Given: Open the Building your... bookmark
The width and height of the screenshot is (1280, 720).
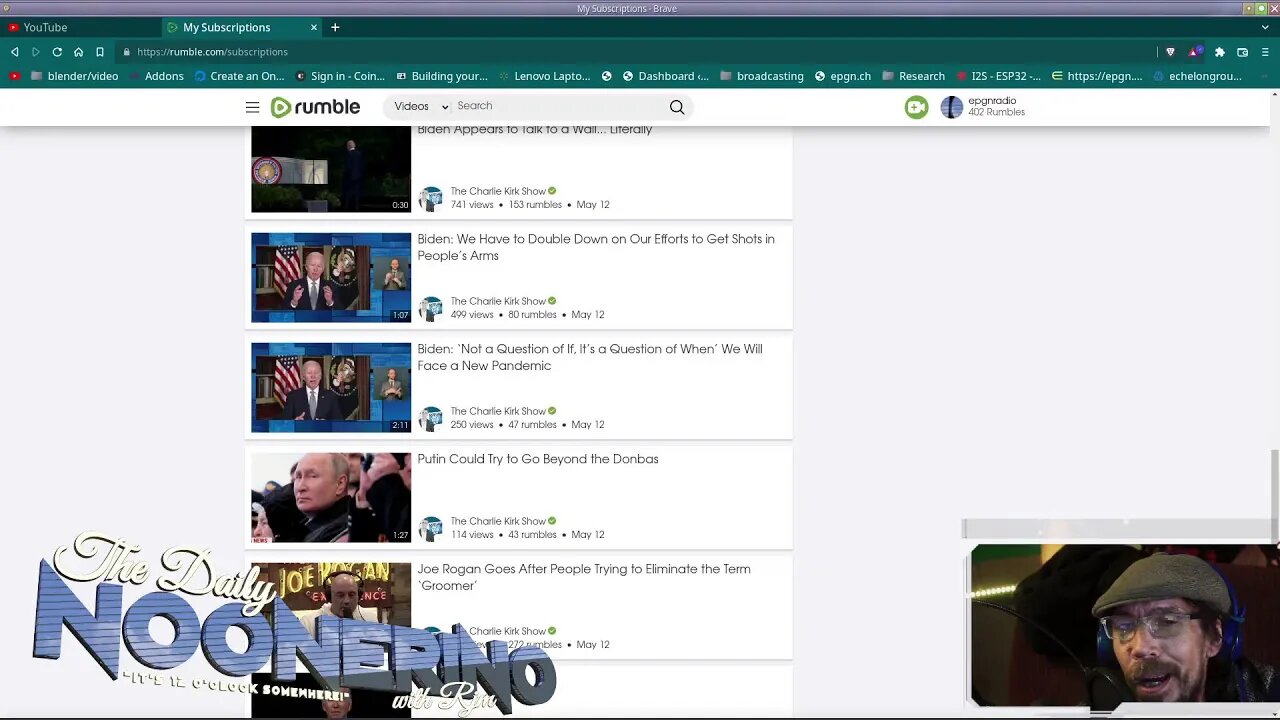Looking at the screenshot, I should (x=442, y=76).
